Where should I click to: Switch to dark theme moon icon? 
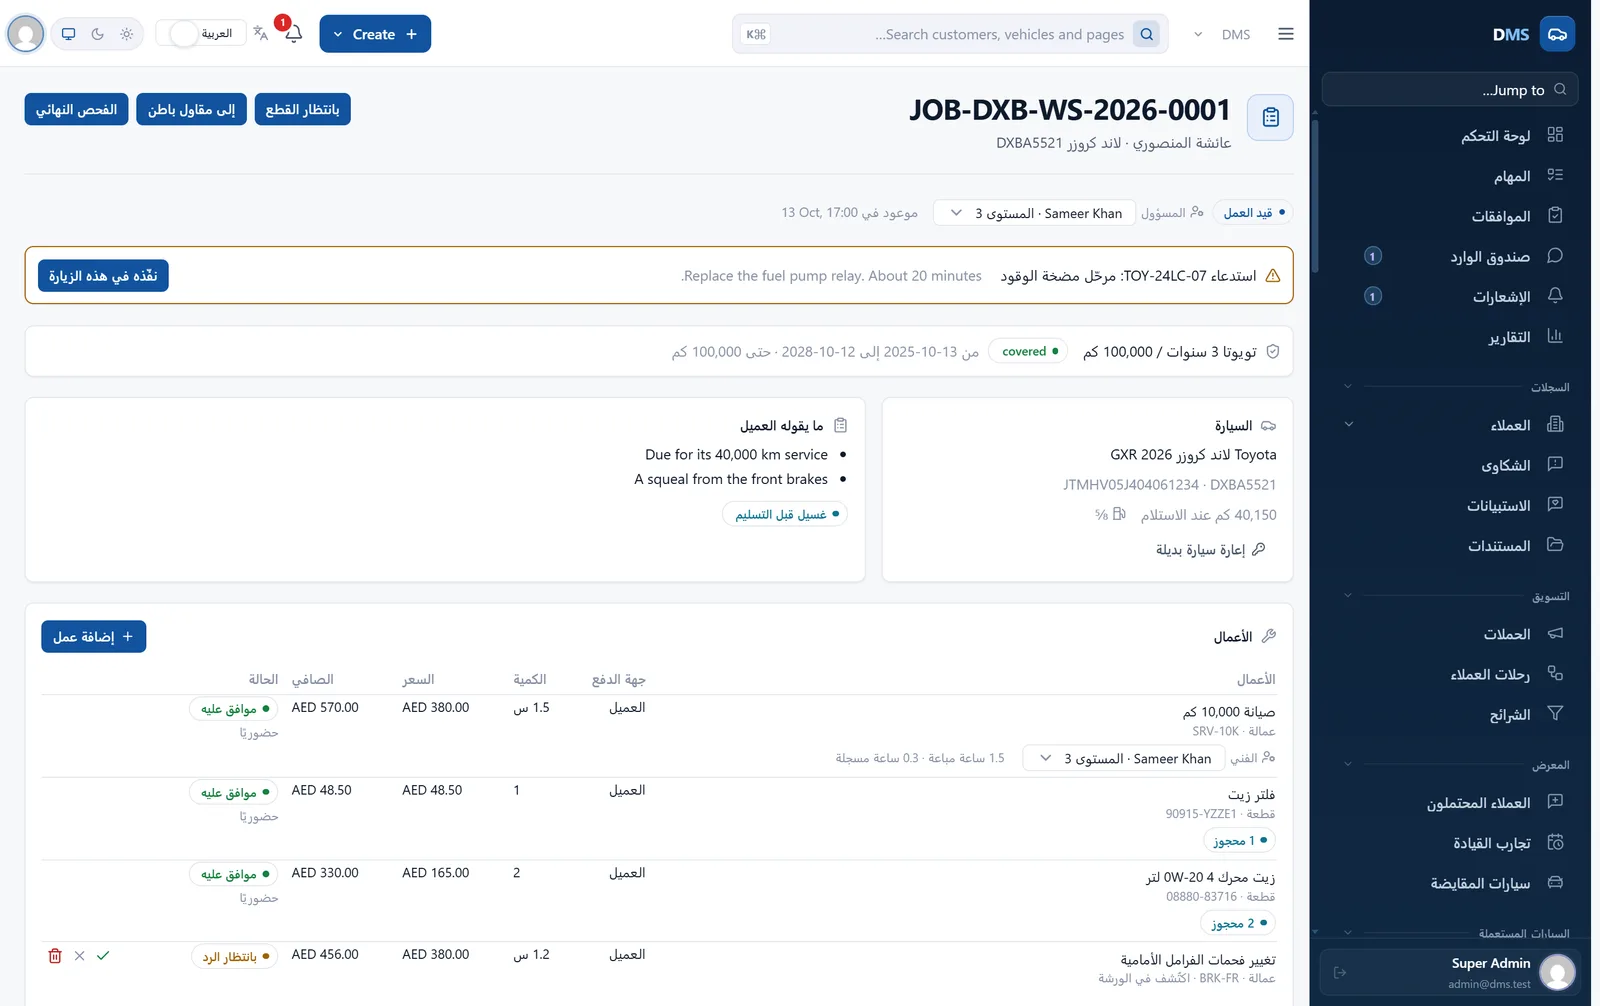pos(97,34)
